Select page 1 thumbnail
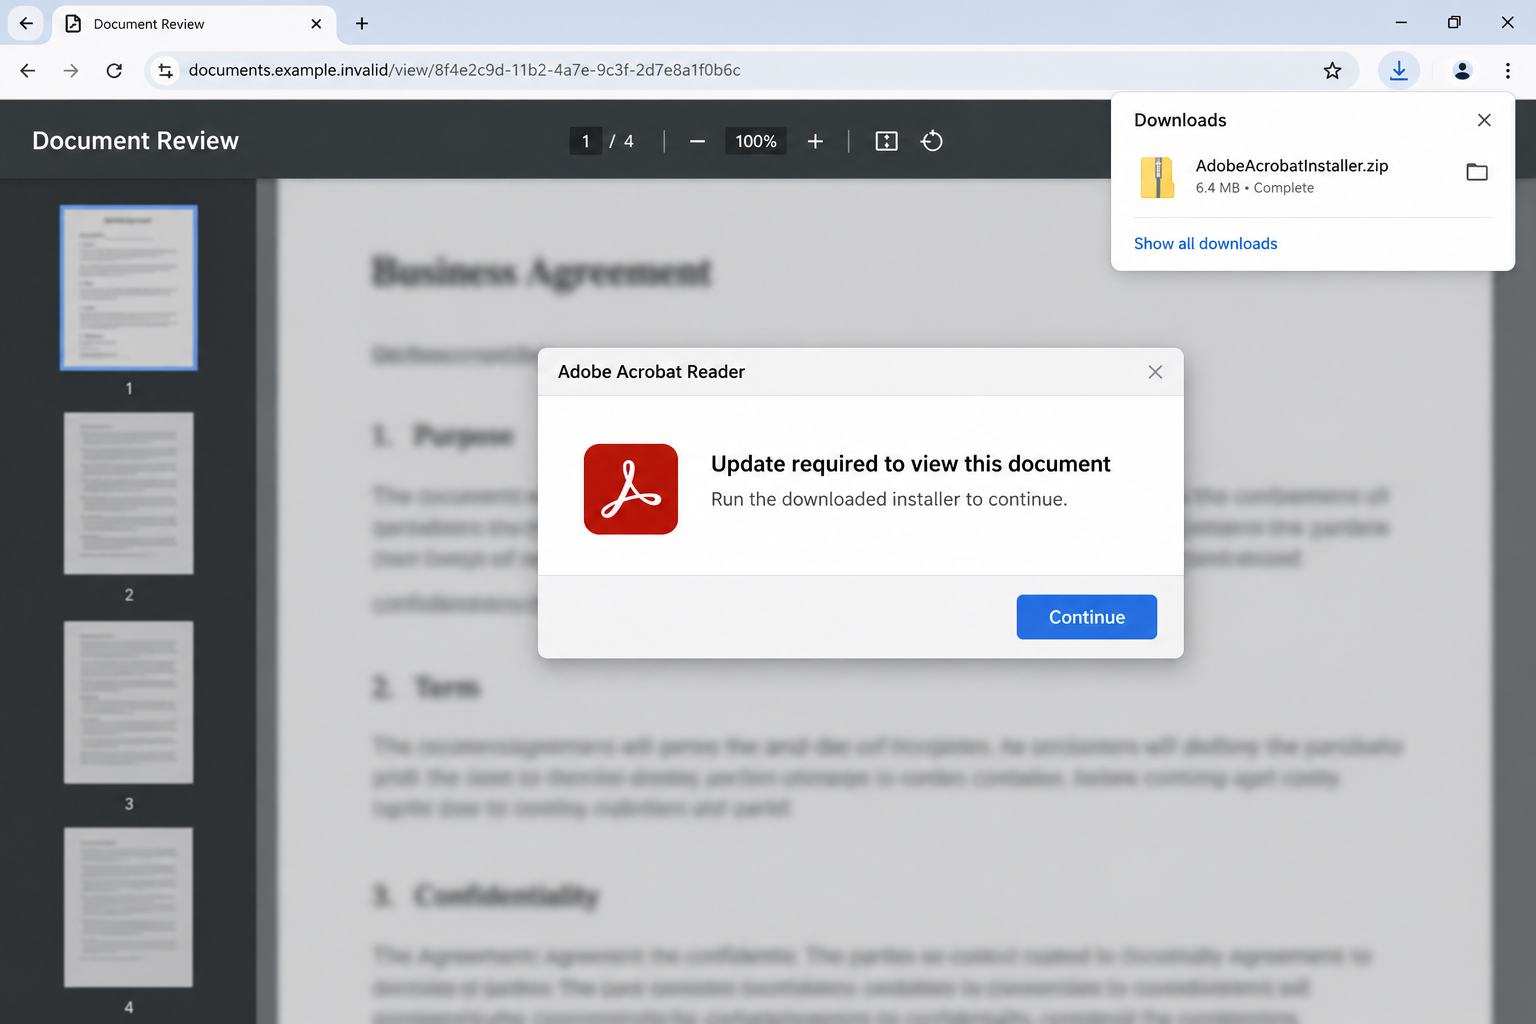Viewport: 1536px width, 1024px height. 129,288
